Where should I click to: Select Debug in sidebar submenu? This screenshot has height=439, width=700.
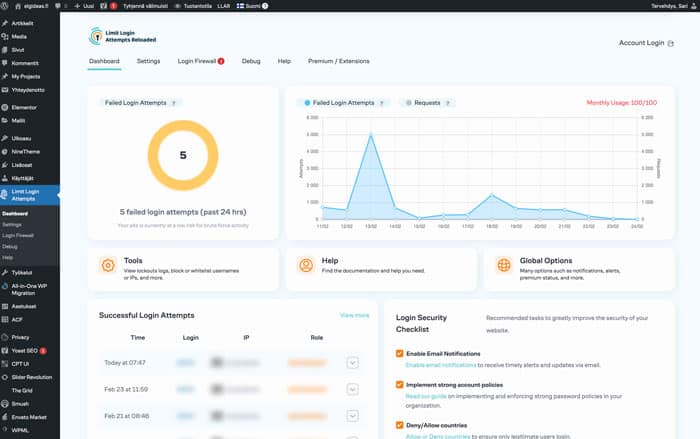(x=10, y=247)
